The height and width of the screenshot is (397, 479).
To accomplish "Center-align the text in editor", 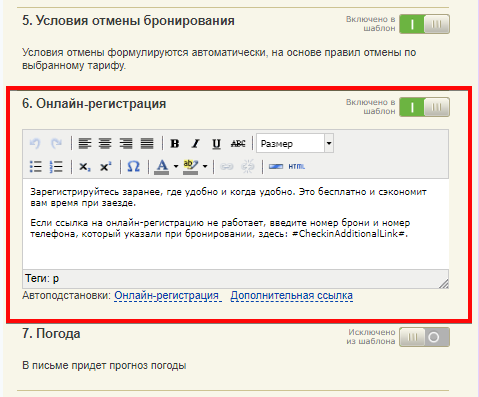I will click(105, 144).
